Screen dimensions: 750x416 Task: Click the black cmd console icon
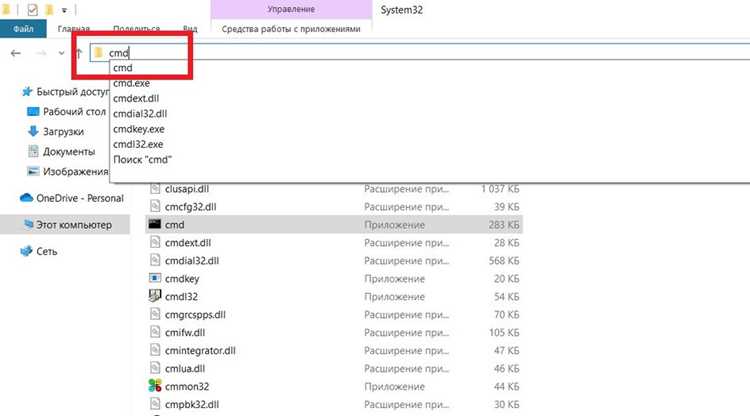[x=154, y=224]
